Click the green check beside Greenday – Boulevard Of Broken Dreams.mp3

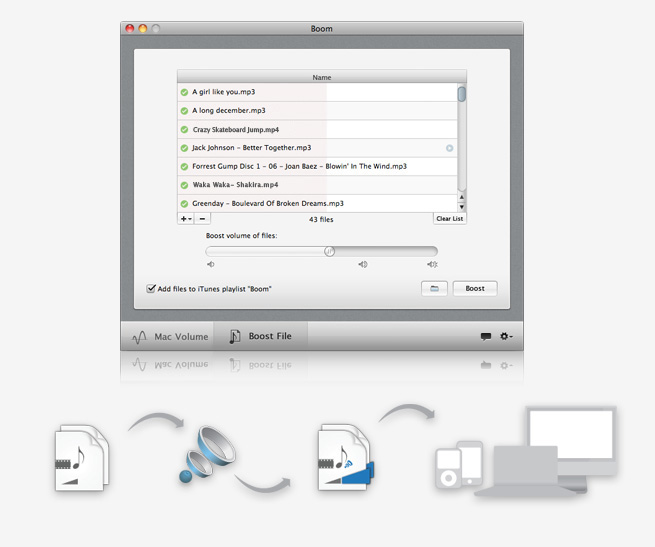click(184, 204)
